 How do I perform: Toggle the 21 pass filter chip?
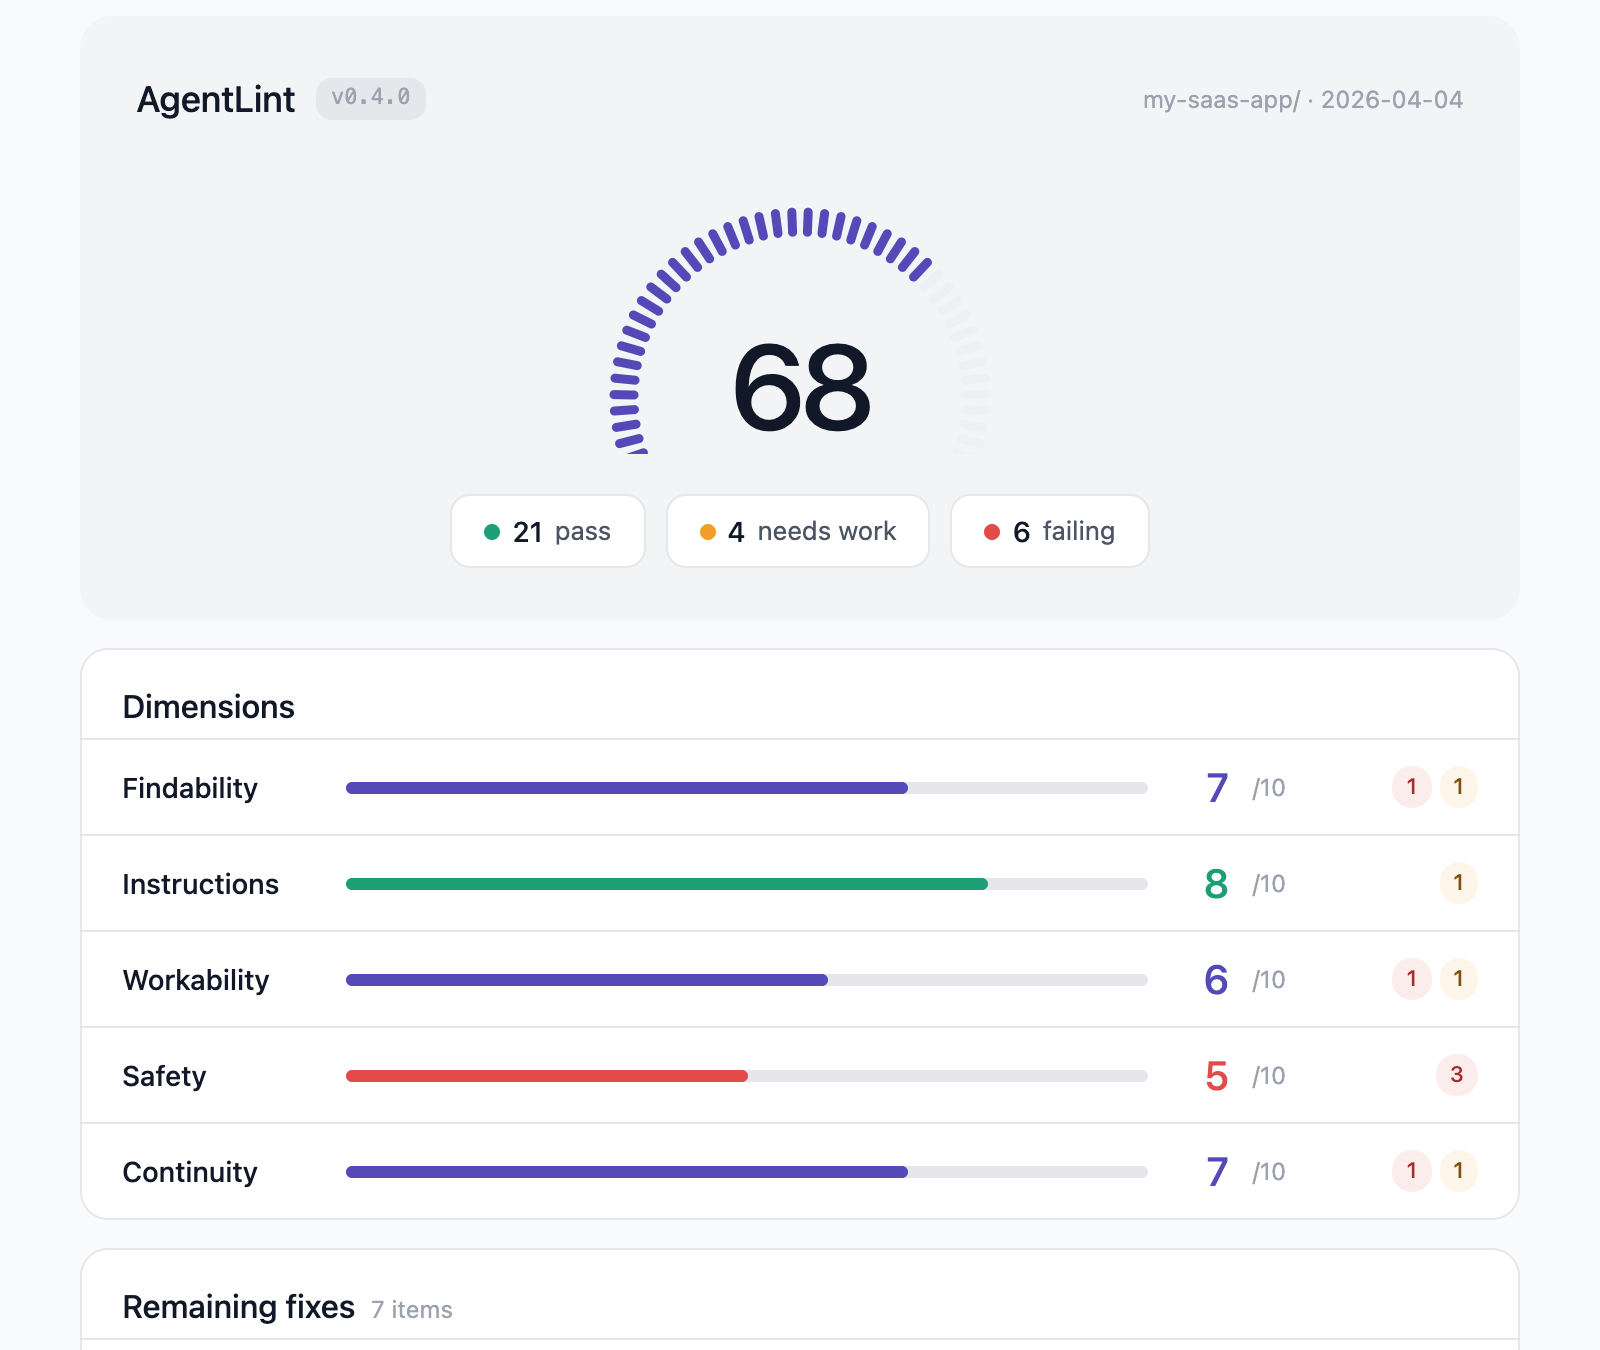pos(547,532)
